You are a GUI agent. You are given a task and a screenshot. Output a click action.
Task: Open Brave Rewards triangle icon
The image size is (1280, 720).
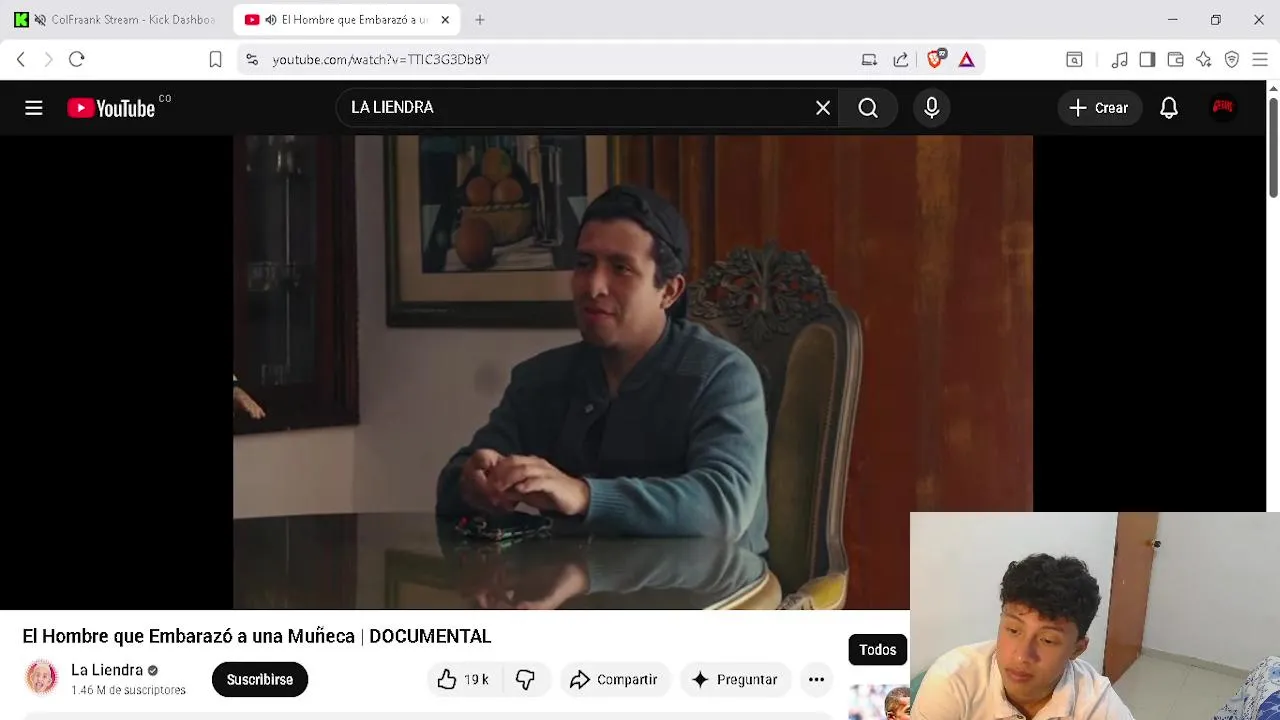pyautogui.click(x=966, y=60)
